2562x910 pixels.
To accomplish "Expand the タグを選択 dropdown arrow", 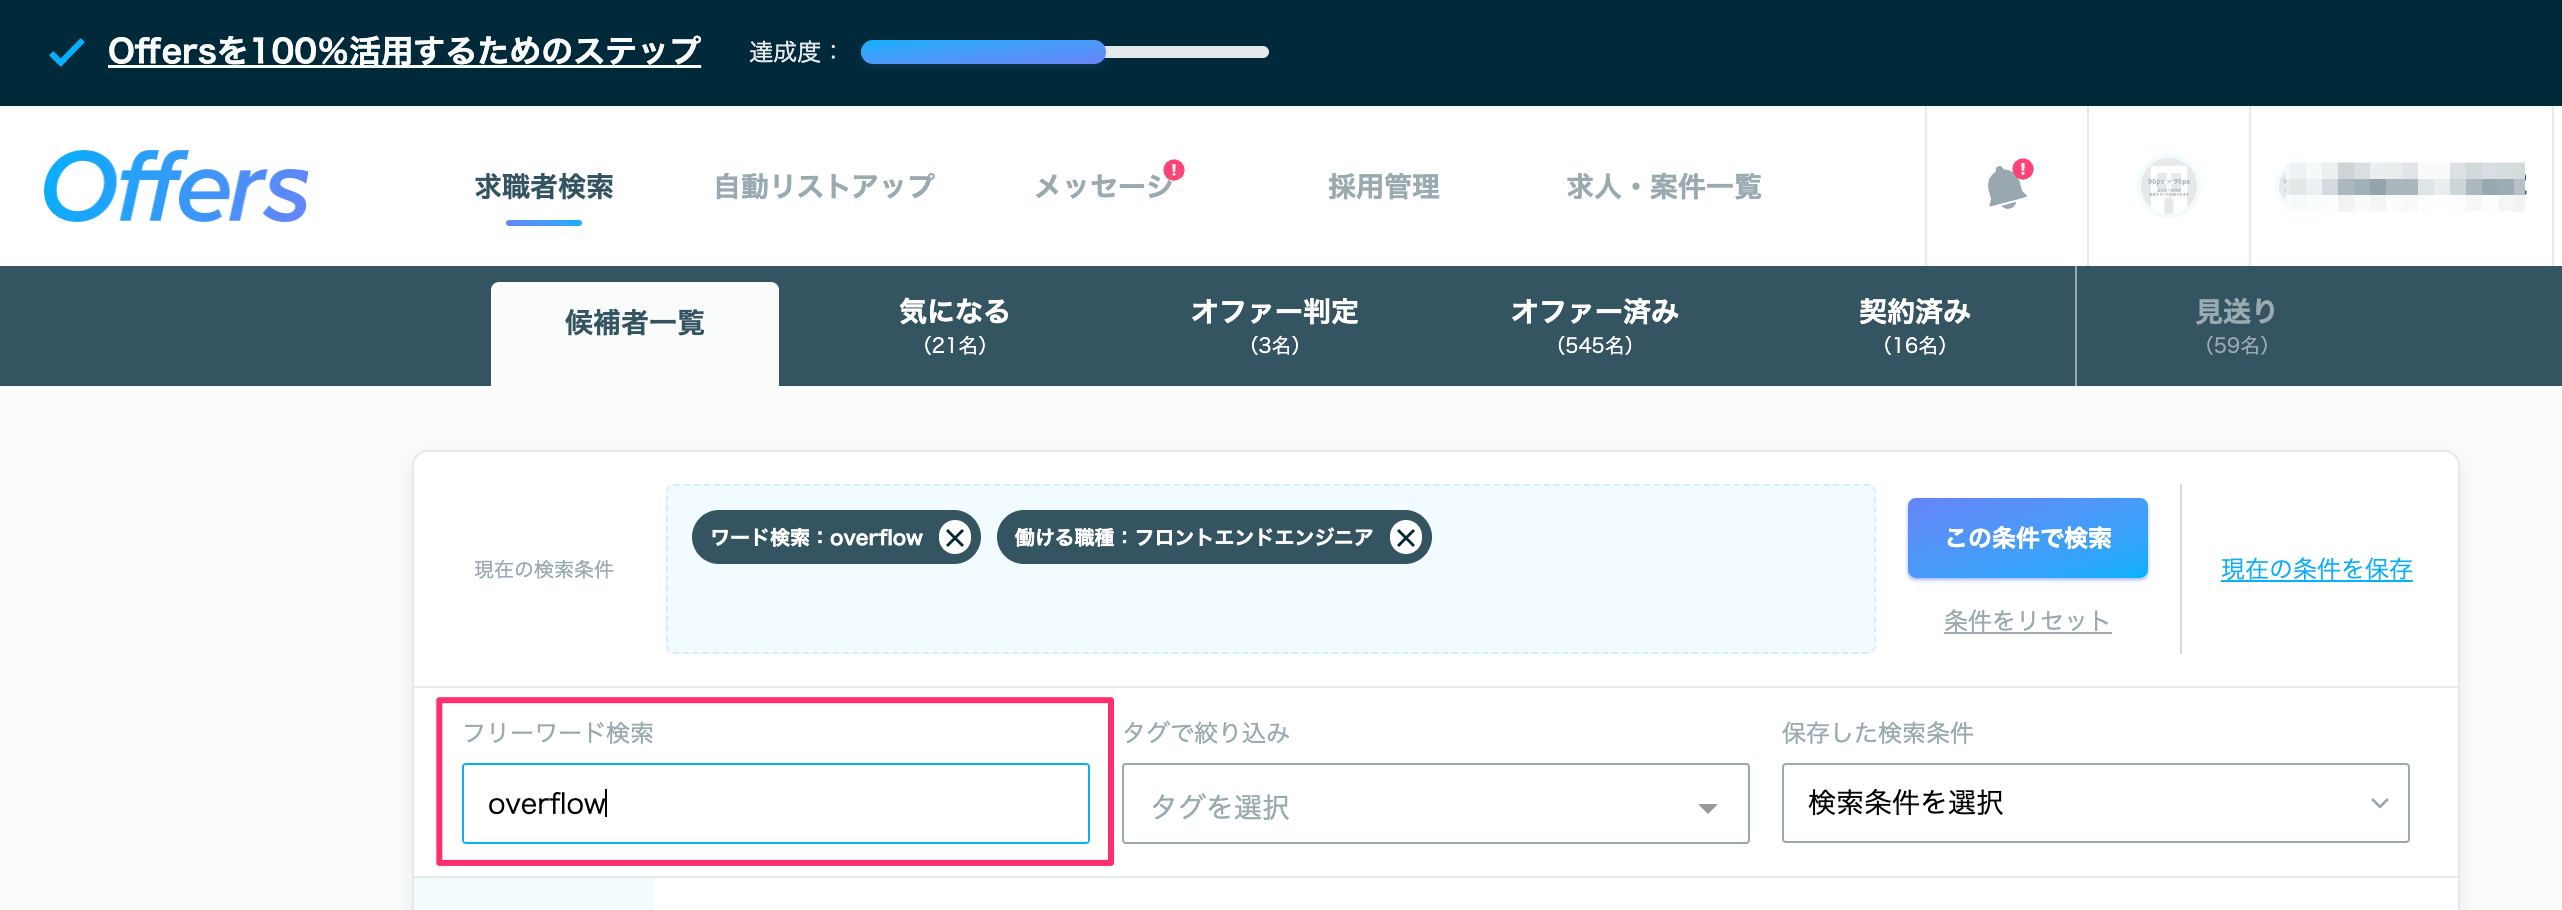I will click(1708, 807).
